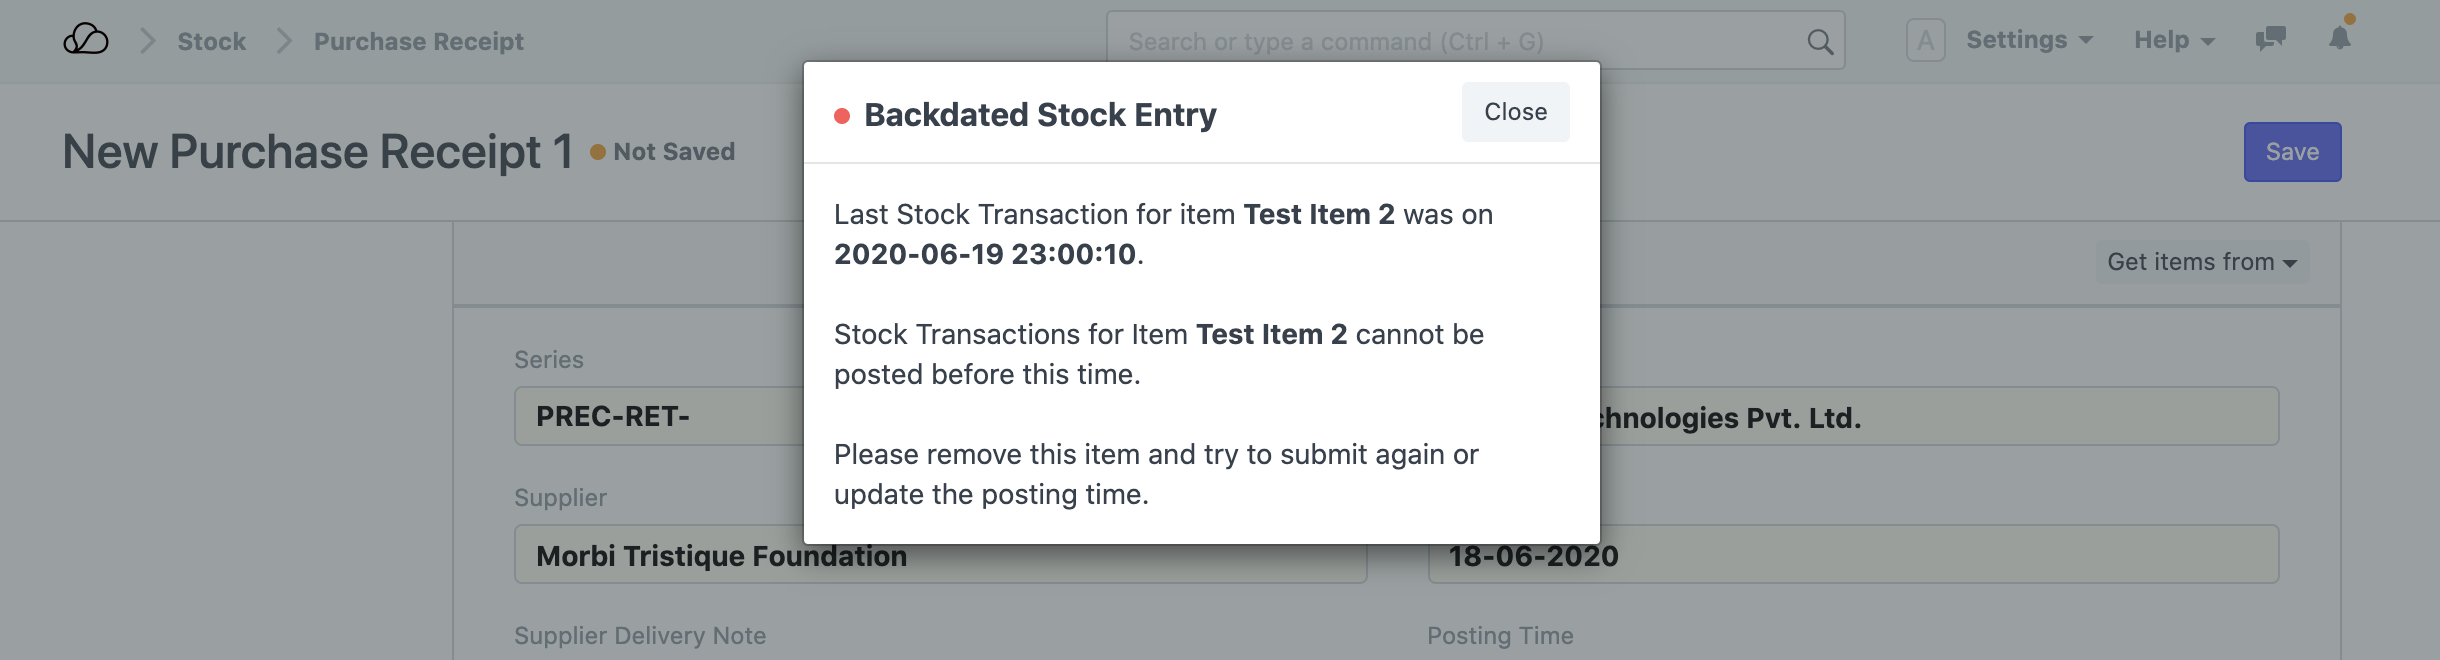Click the Series field showing PREC-RET-
This screenshot has height=660, width=2440.
[x=660, y=416]
